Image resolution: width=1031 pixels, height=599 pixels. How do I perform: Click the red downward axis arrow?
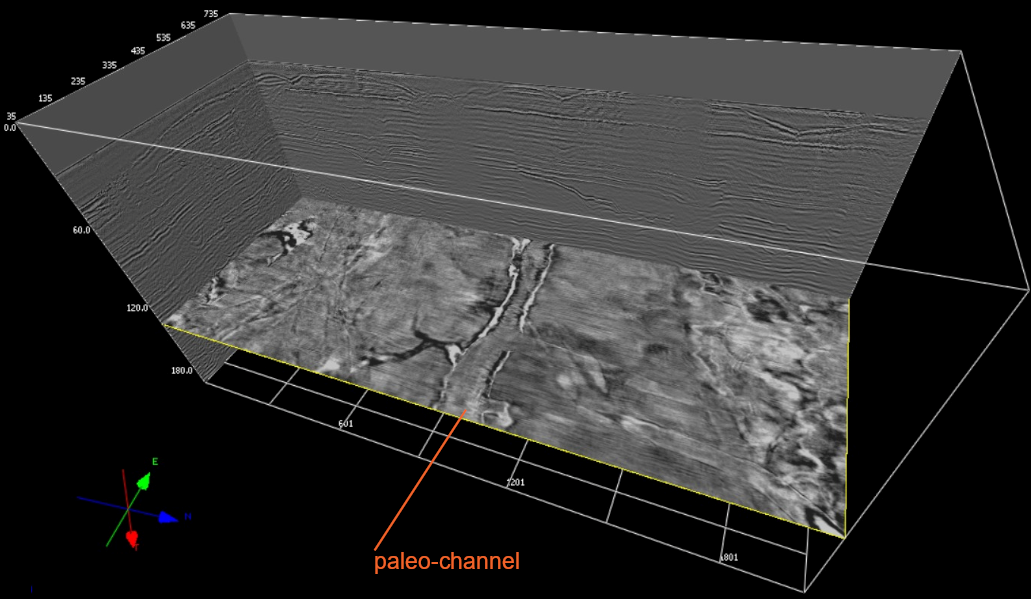point(131,540)
